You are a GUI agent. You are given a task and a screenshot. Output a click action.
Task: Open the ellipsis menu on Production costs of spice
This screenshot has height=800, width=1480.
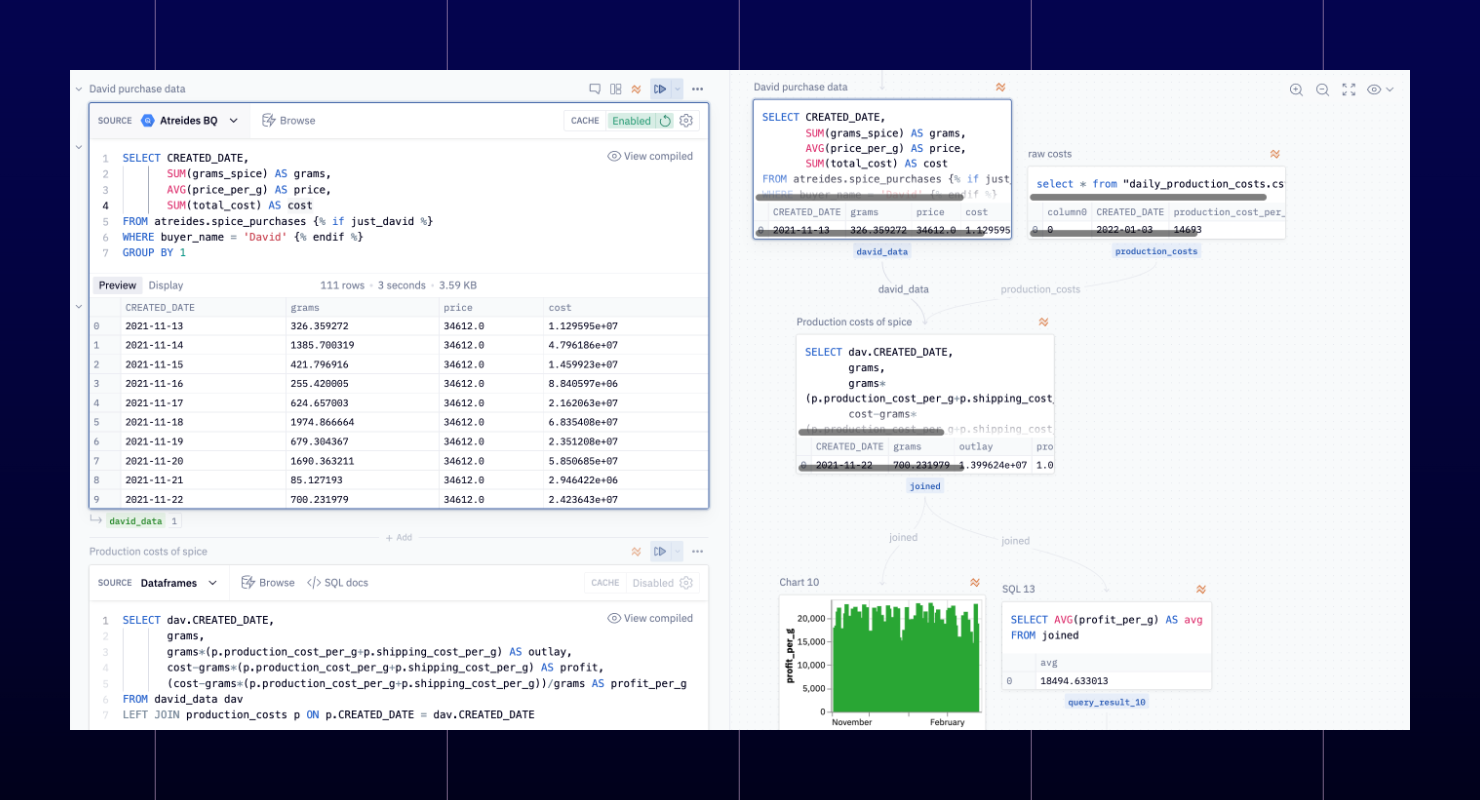(697, 551)
